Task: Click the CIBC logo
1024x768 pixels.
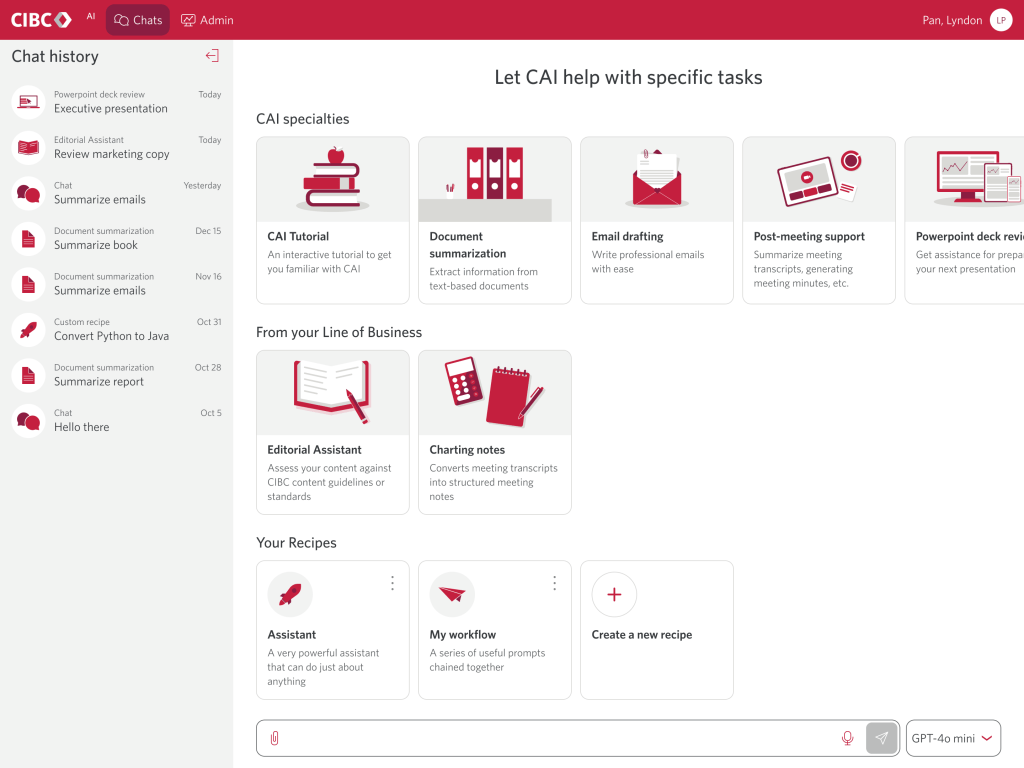Action: 41,20
